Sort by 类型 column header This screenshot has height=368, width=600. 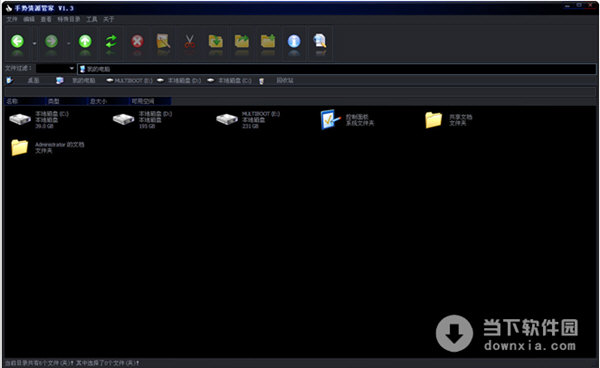point(67,101)
